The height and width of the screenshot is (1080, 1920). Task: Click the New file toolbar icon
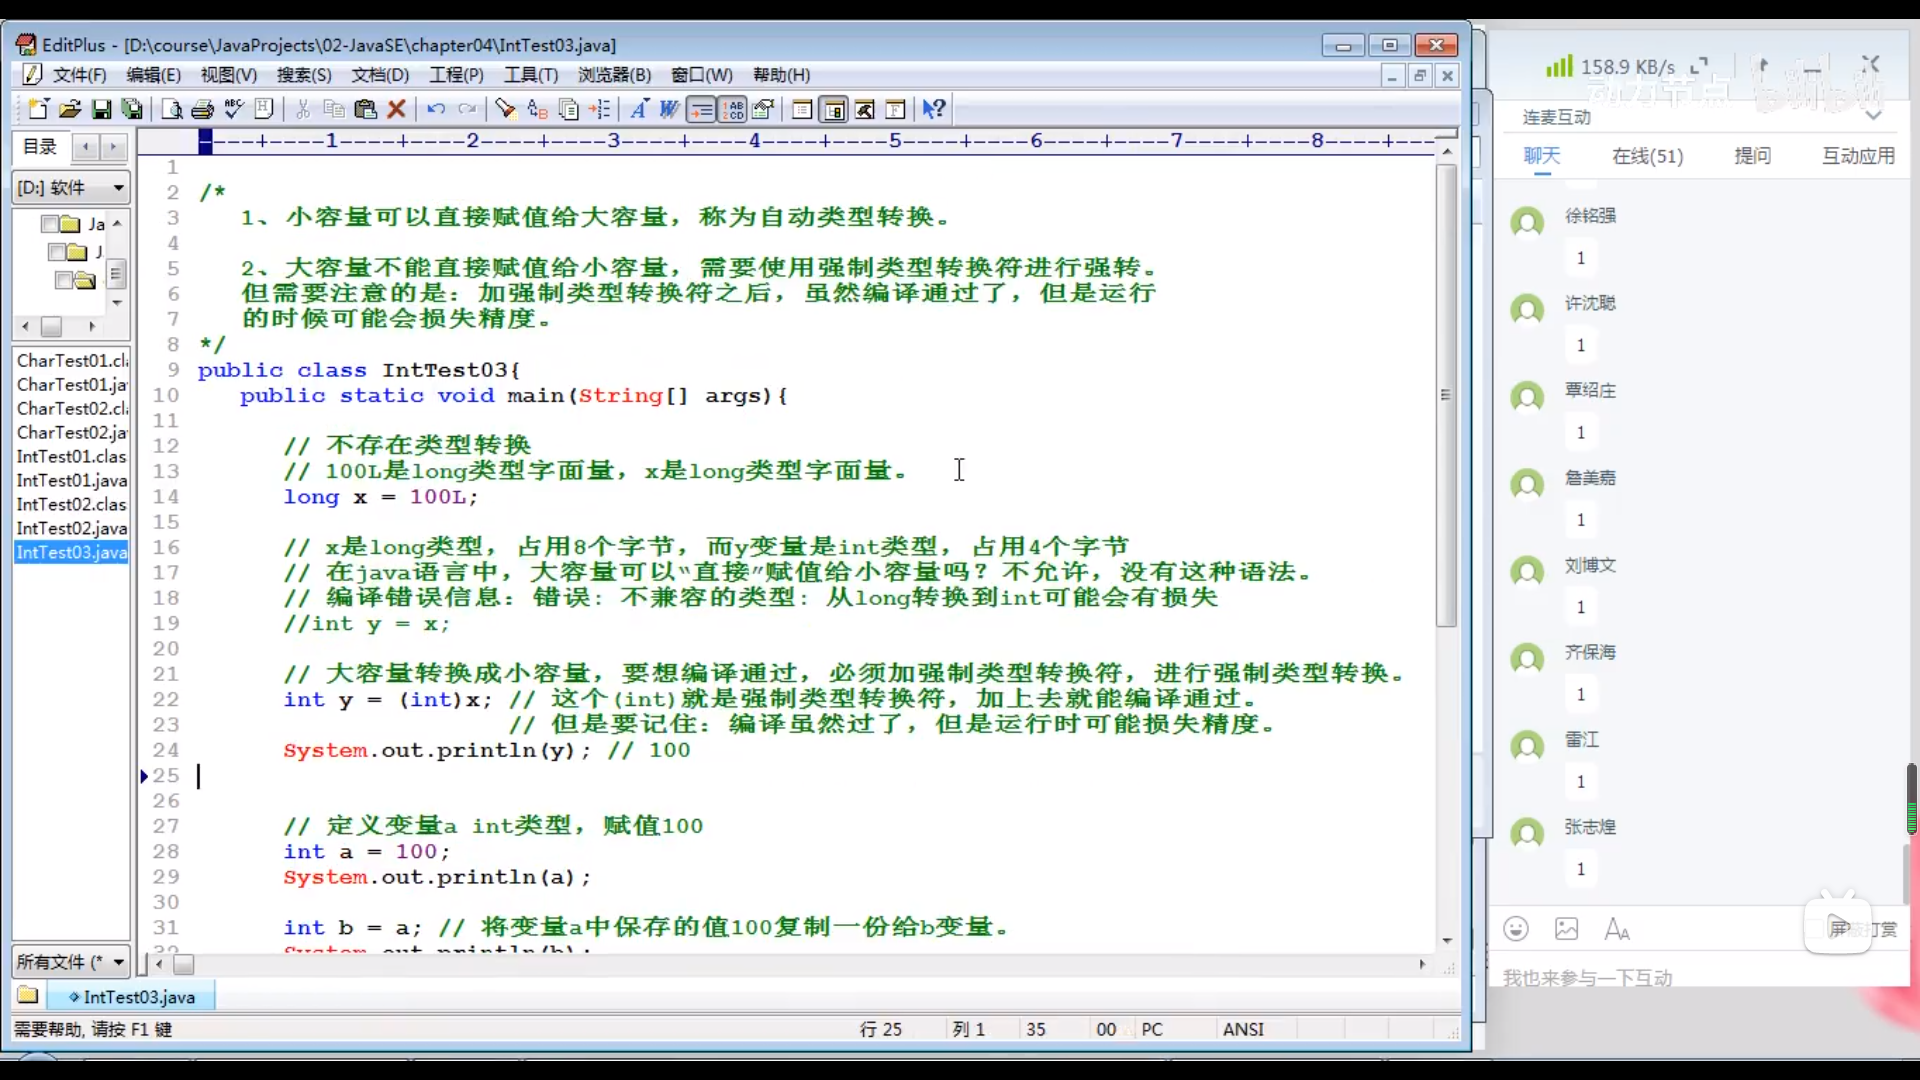[x=38, y=109]
